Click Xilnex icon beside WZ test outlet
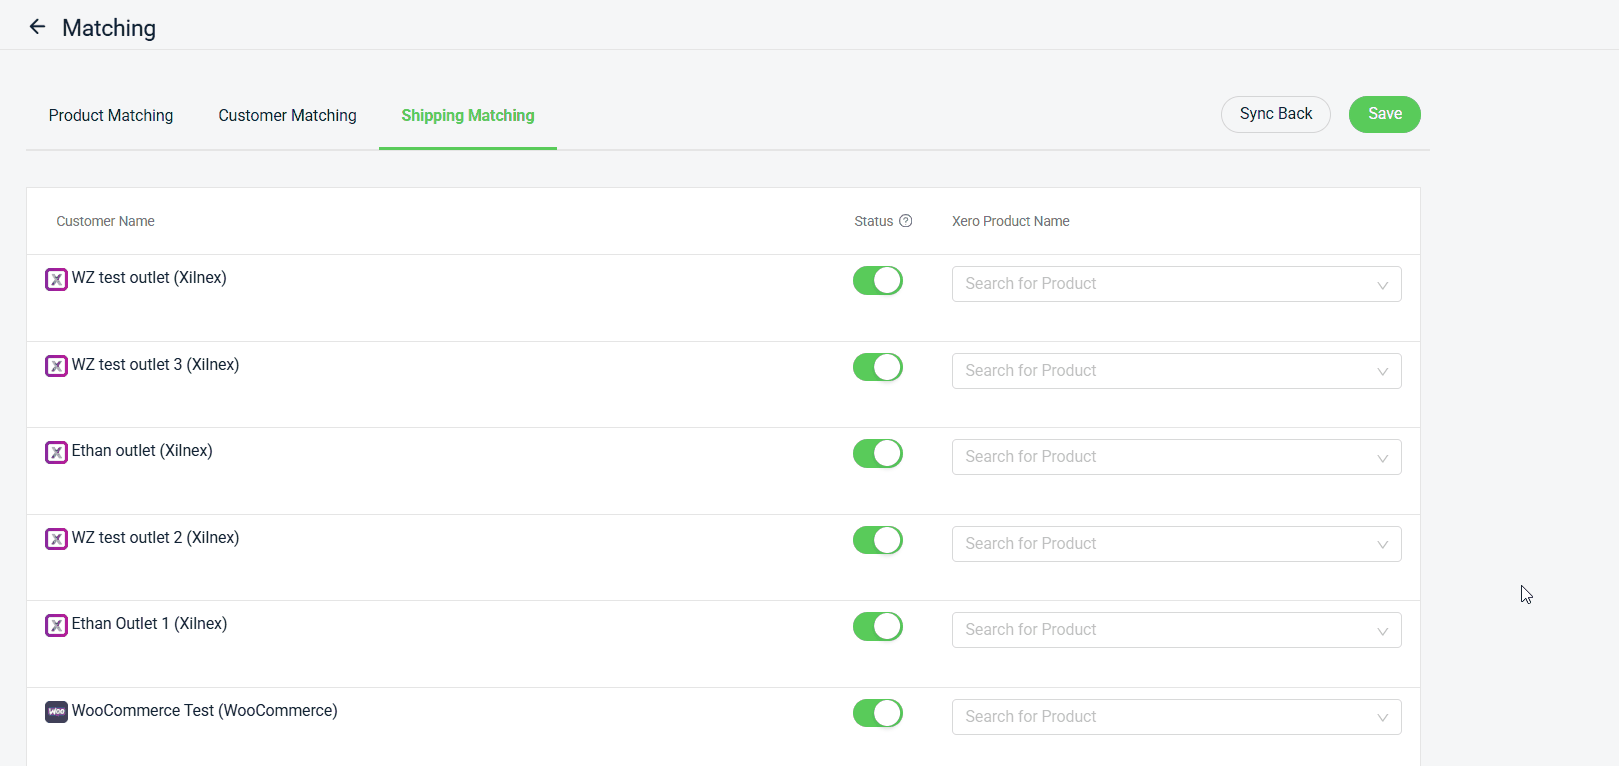The width and height of the screenshot is (1619, 766). click(x=57, y=279)
